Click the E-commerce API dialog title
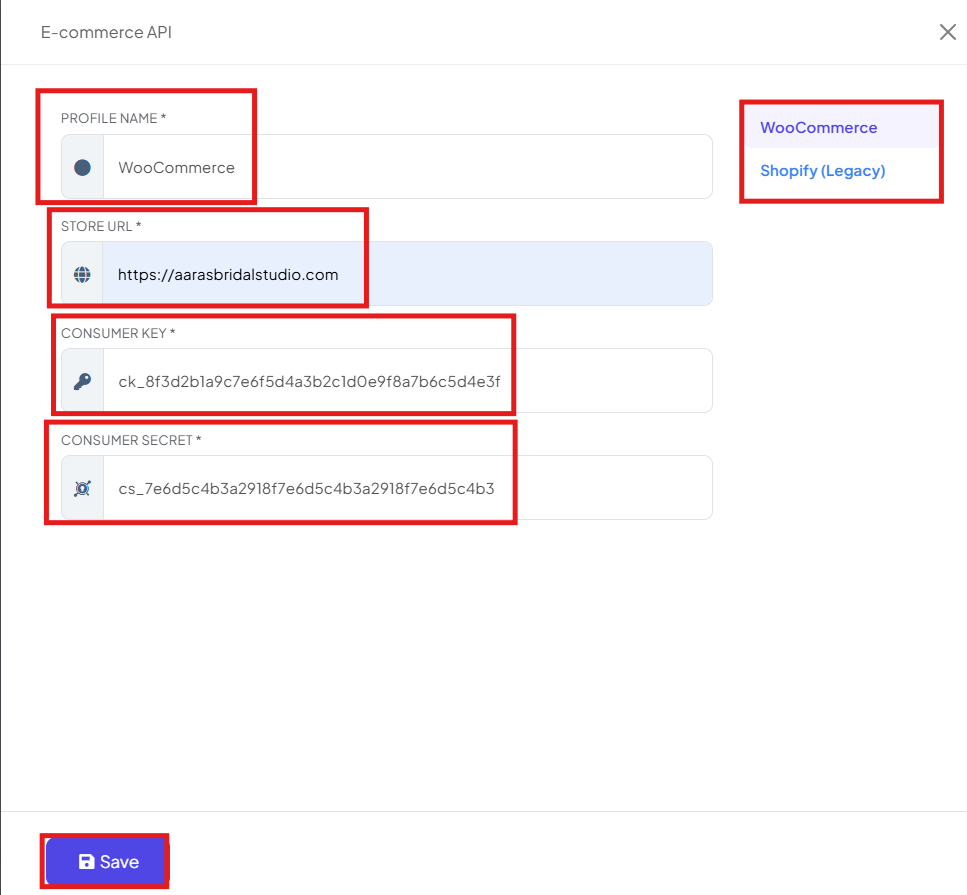 106,32
